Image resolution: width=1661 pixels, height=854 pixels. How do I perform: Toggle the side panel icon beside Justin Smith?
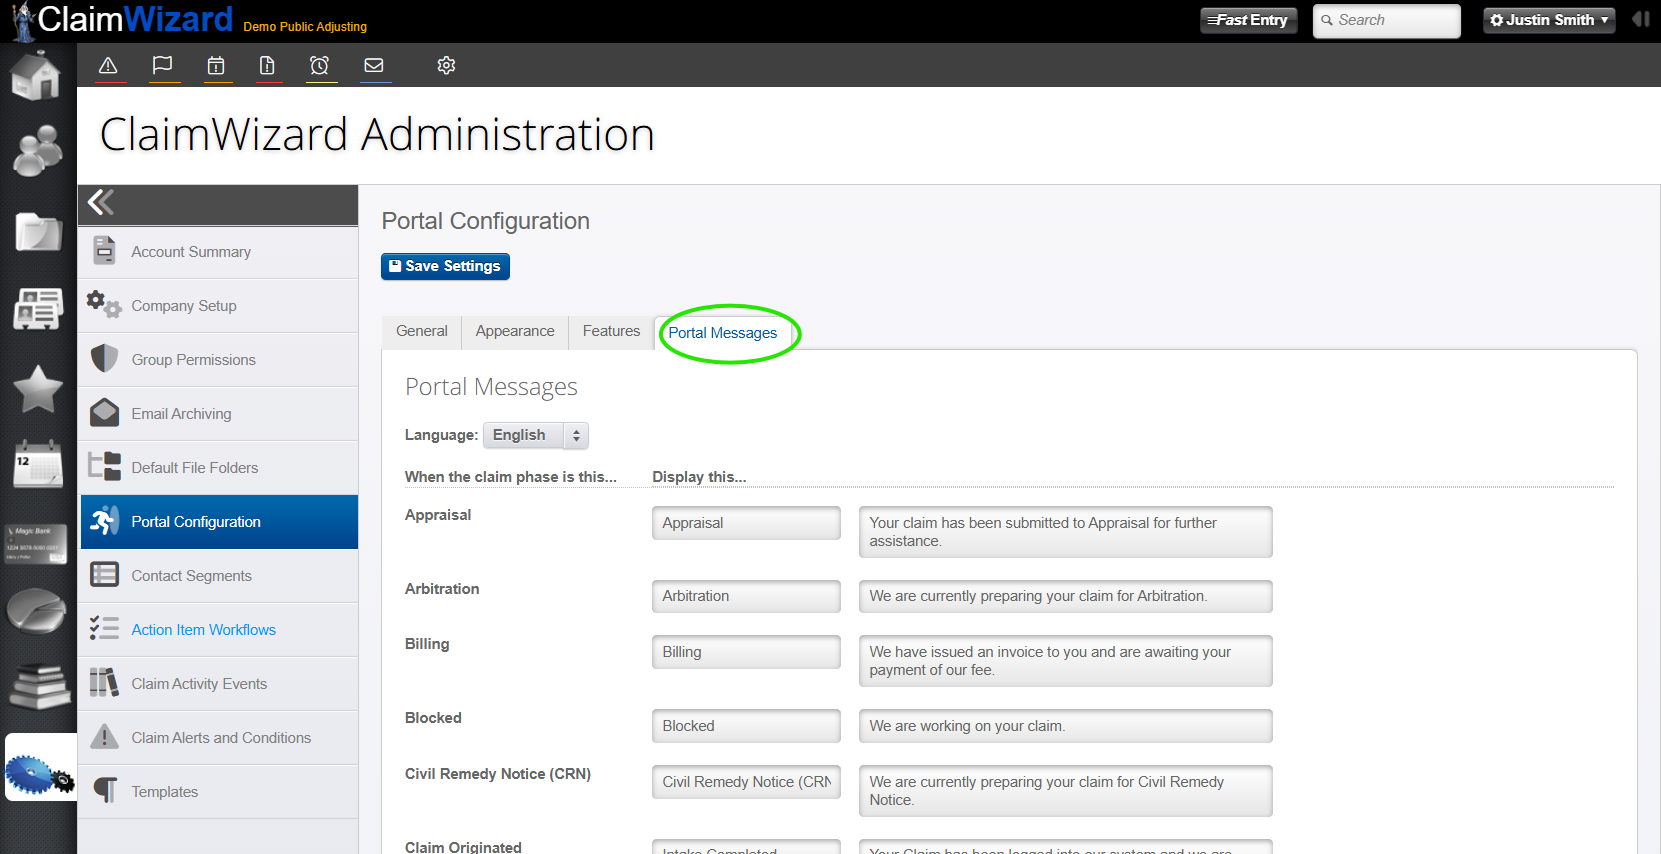pyautogui.click(x=1641, y=19)
